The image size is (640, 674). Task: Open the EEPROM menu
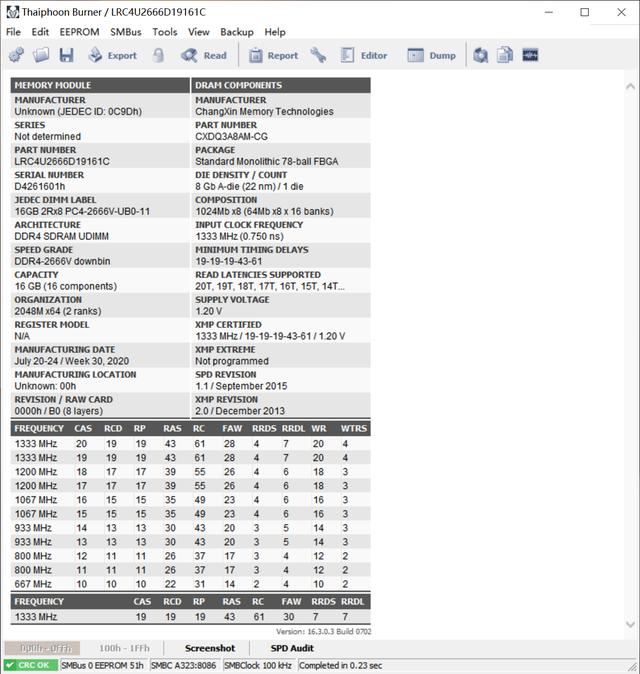(79, 32)
